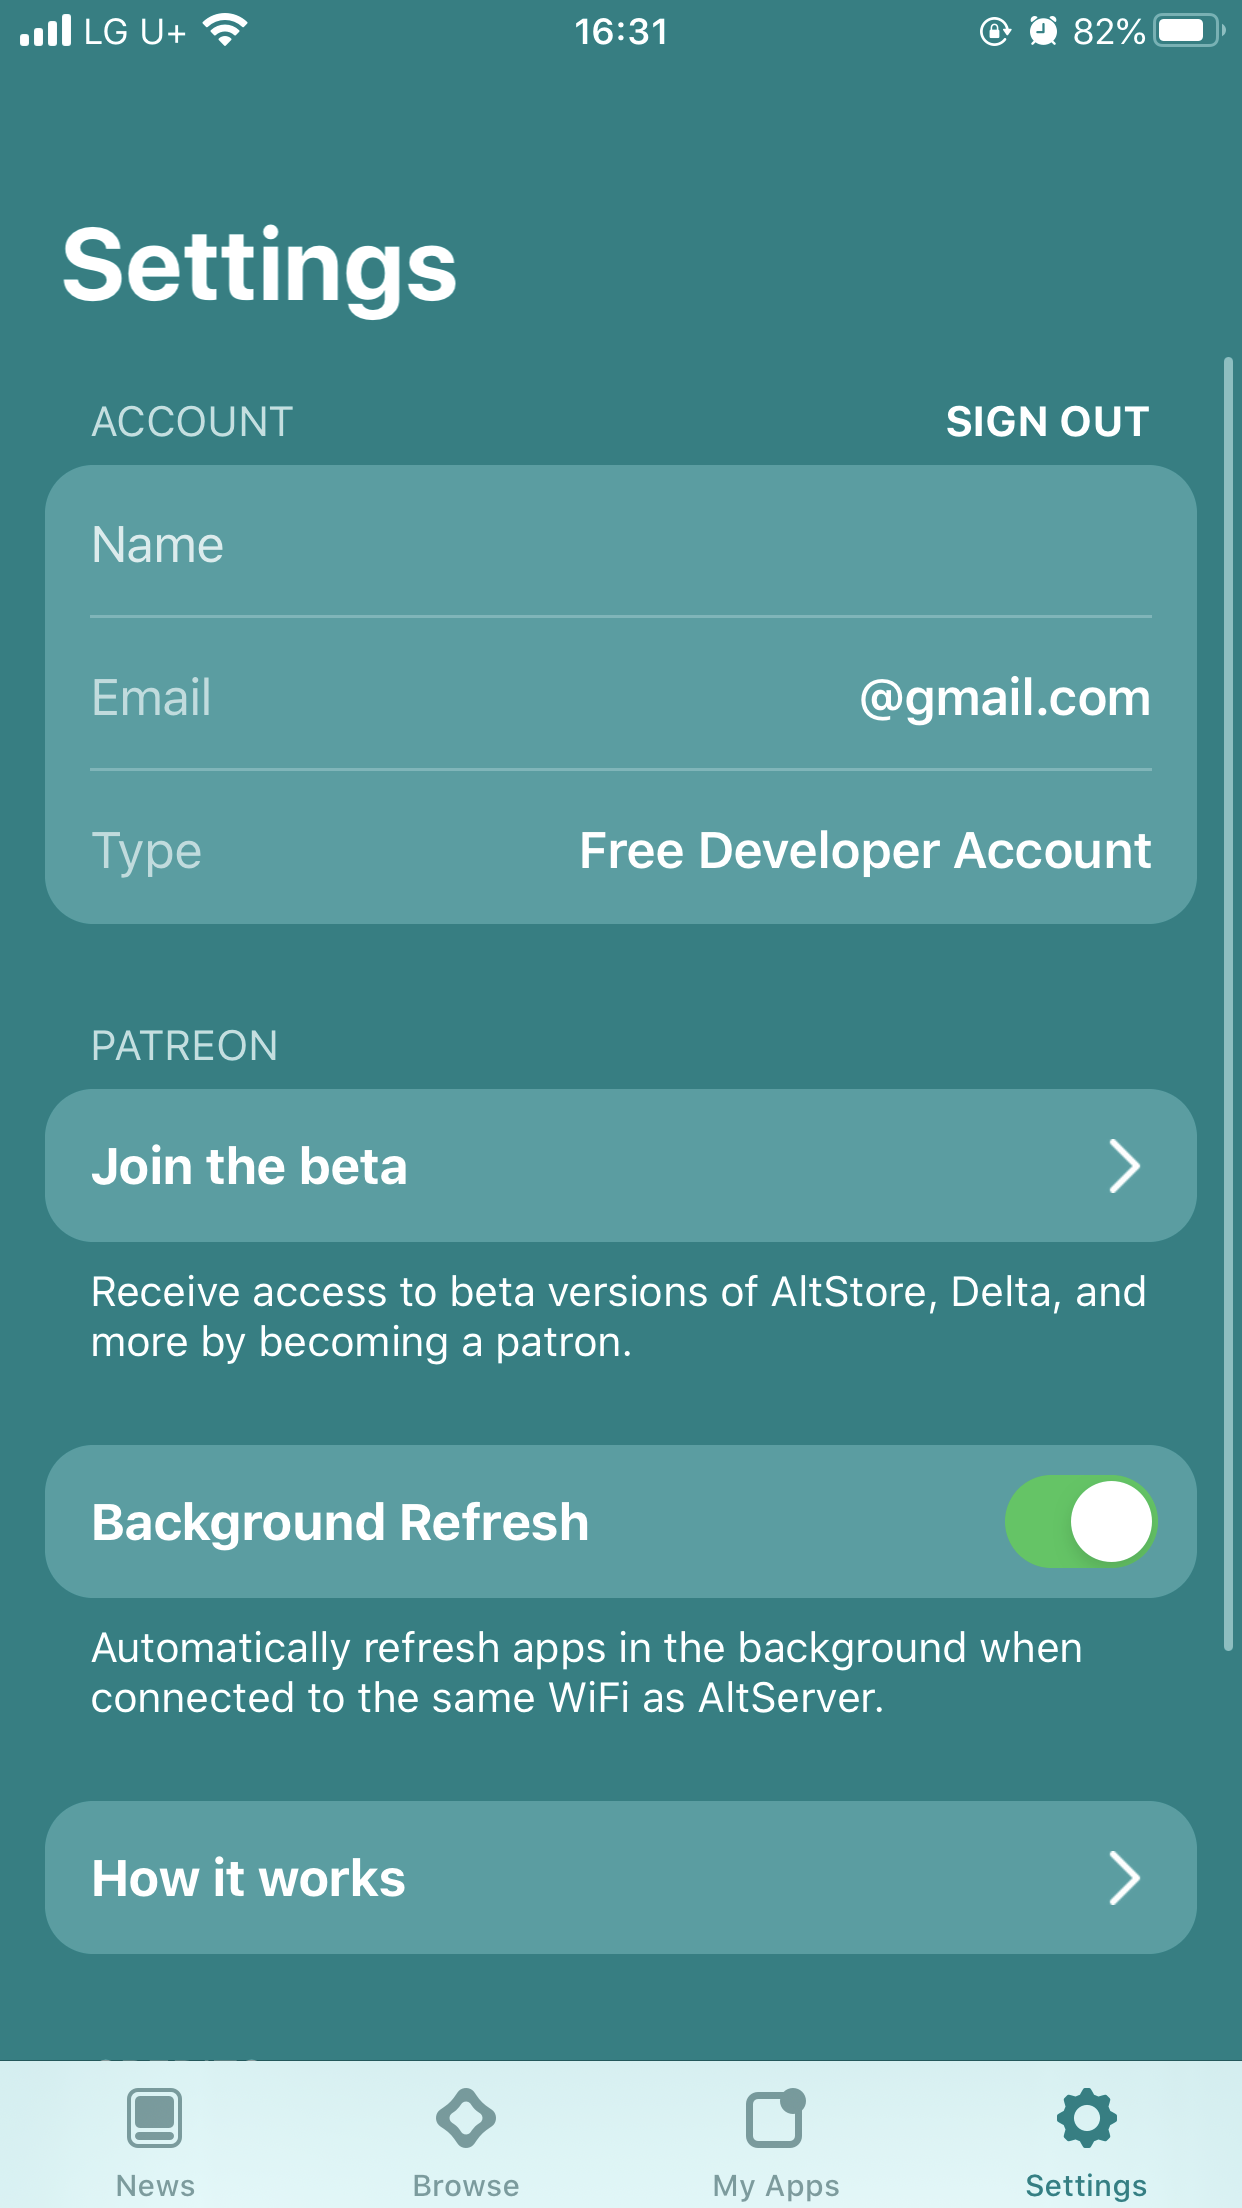Open Join the beta chevron
Screen dimensions: 1242x2208
(x=1125, y=1166)
